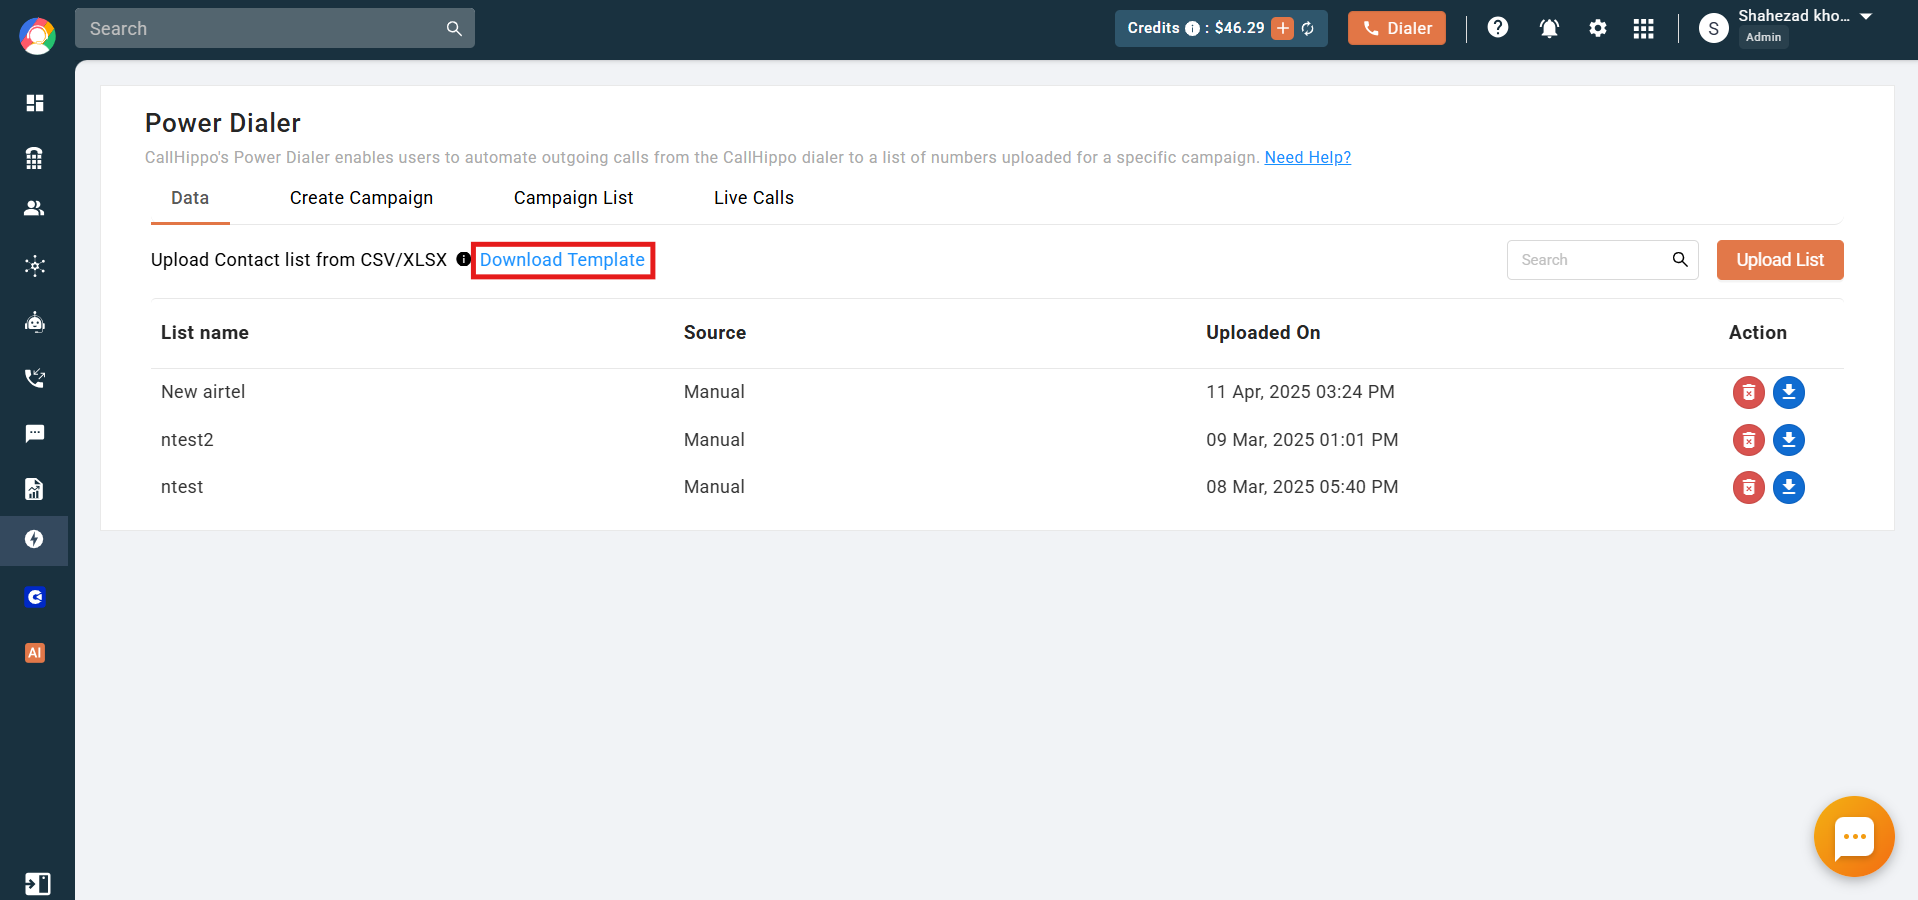Open the AI sidebar icon
1918x900 pixels.
click(35, 653)
